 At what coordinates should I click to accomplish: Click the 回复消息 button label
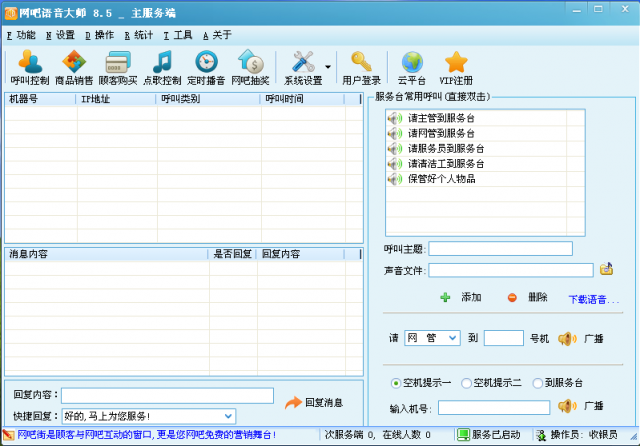(x=324, y=403)
